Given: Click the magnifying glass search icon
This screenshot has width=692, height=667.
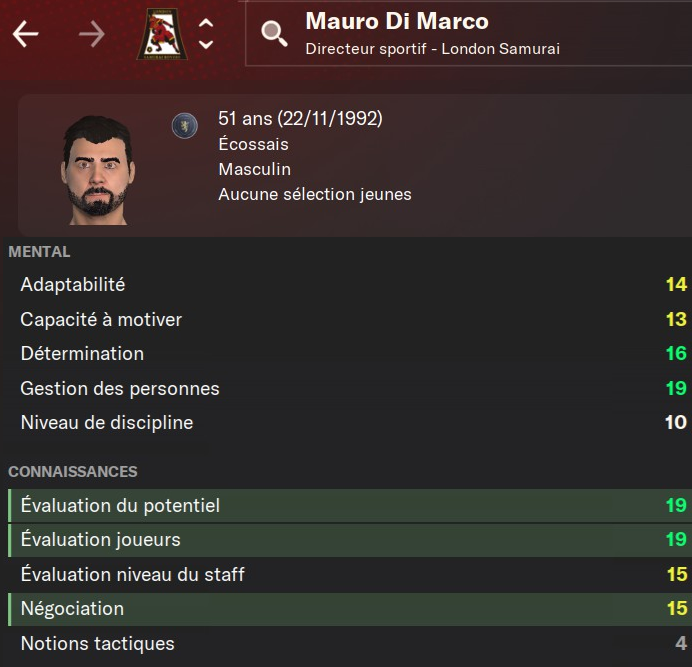Looking at the screenshot, I should 273,34.
